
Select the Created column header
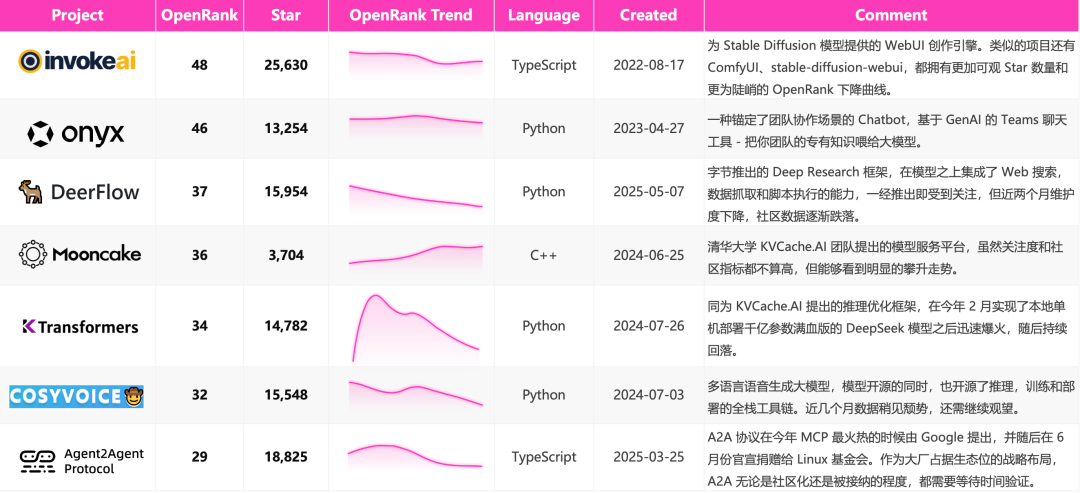pos(648,15)
